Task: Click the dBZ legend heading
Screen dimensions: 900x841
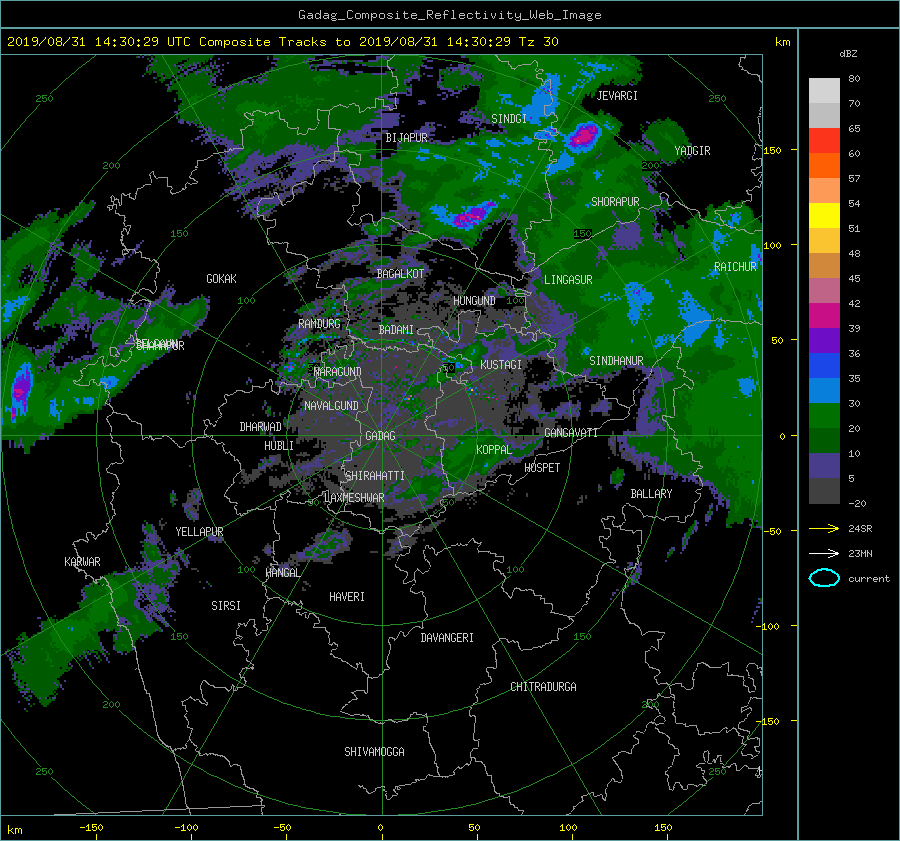Action: (848, 54)
